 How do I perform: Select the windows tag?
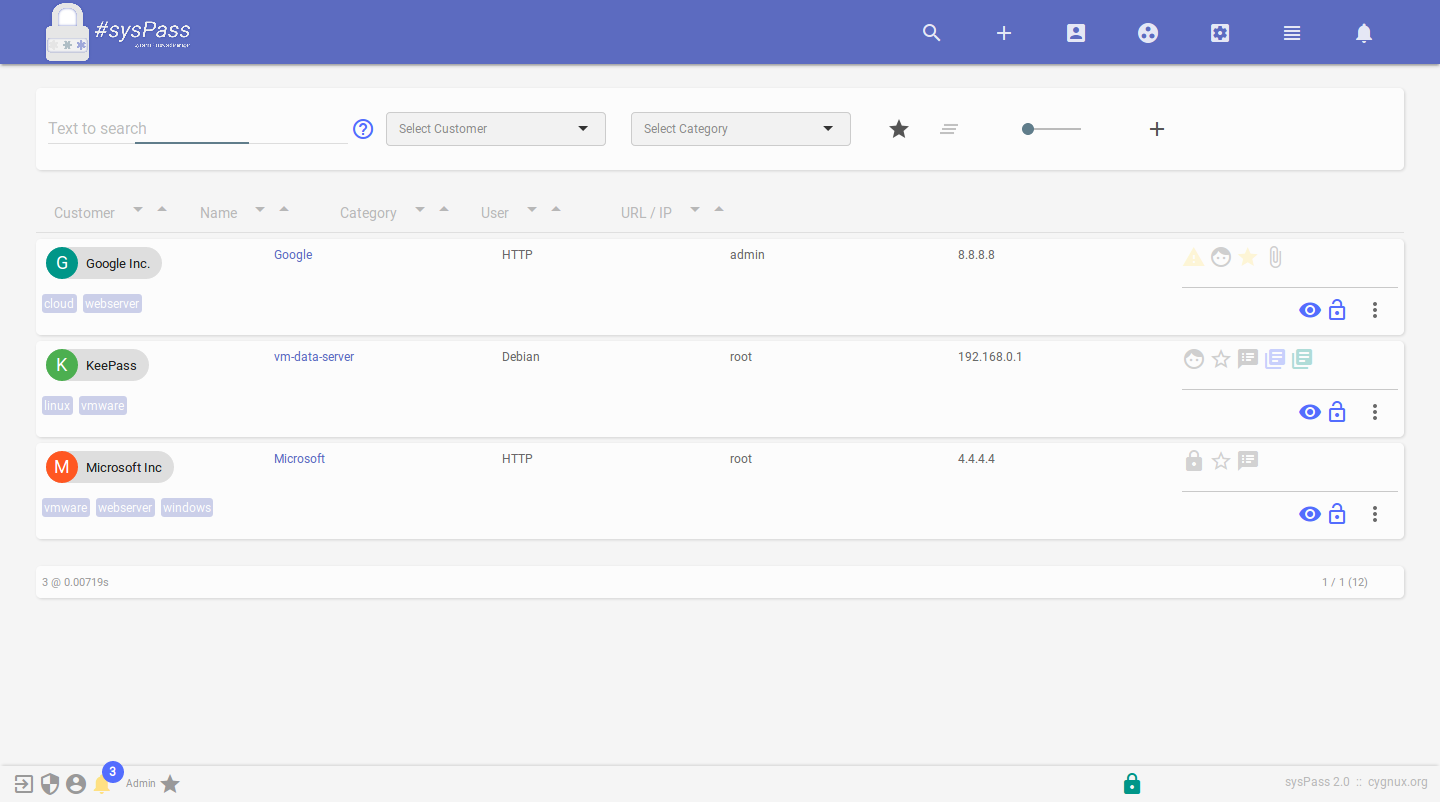[x=187, y=508]
